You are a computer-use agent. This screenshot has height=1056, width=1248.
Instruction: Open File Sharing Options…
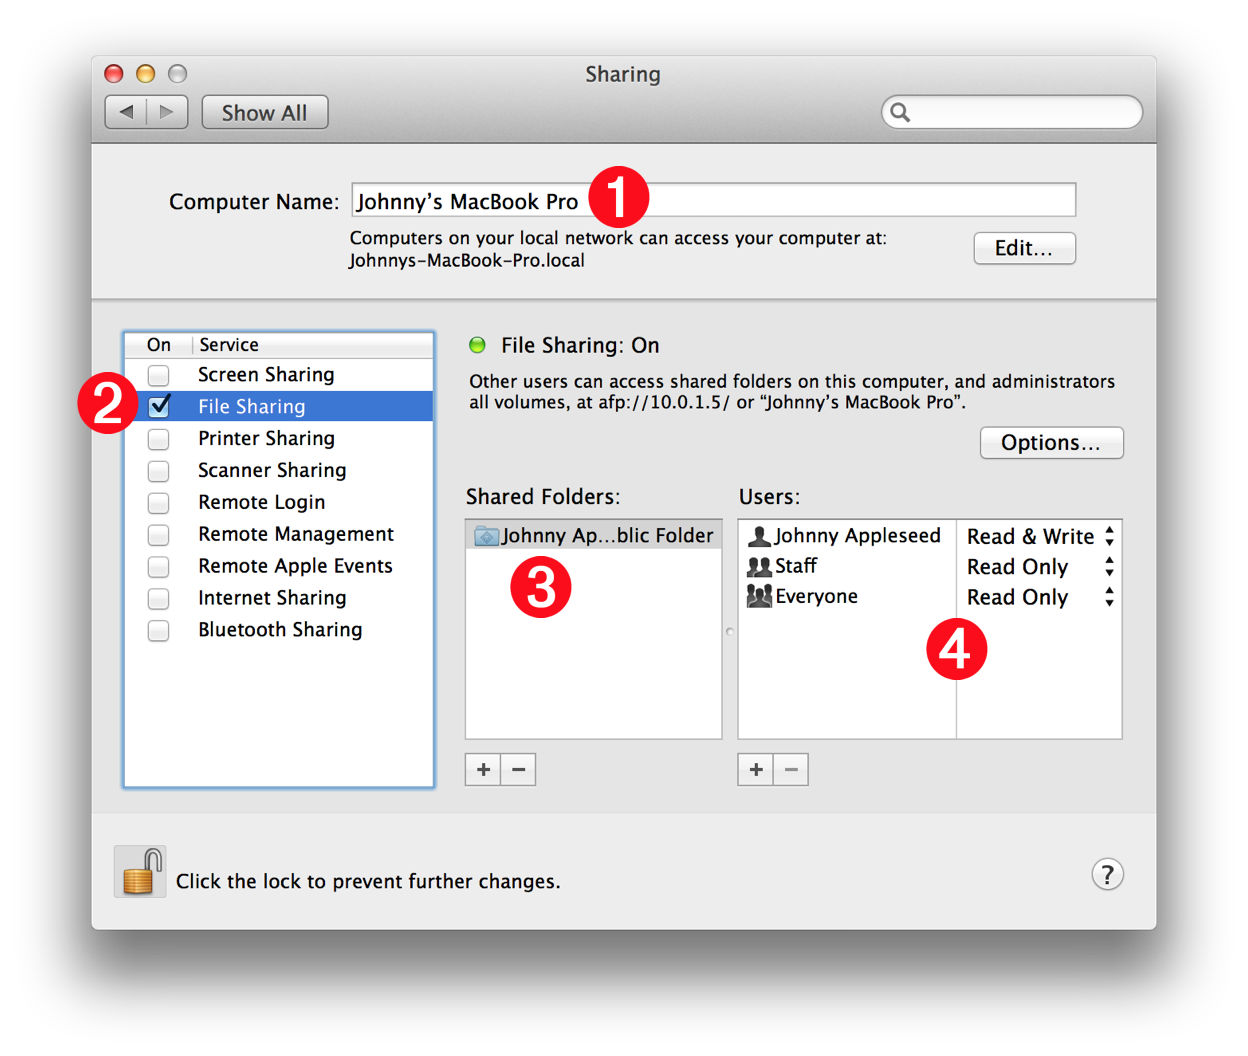(x=1051, y=443)
